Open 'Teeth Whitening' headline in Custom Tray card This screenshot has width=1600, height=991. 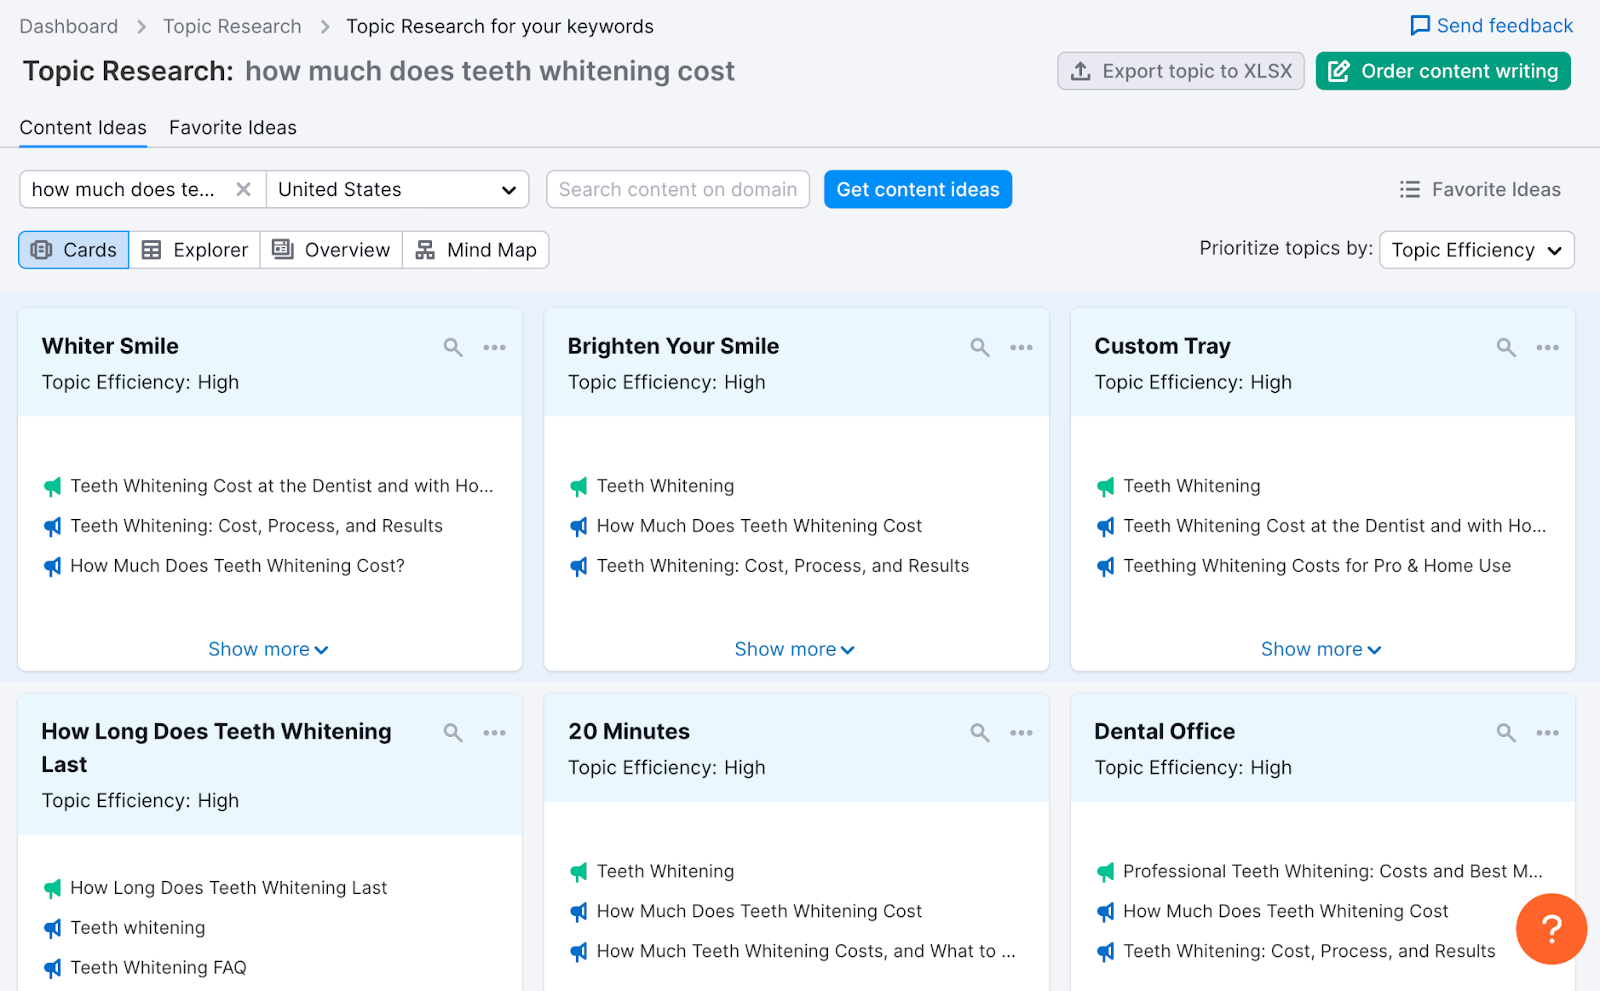(1191, 486)
